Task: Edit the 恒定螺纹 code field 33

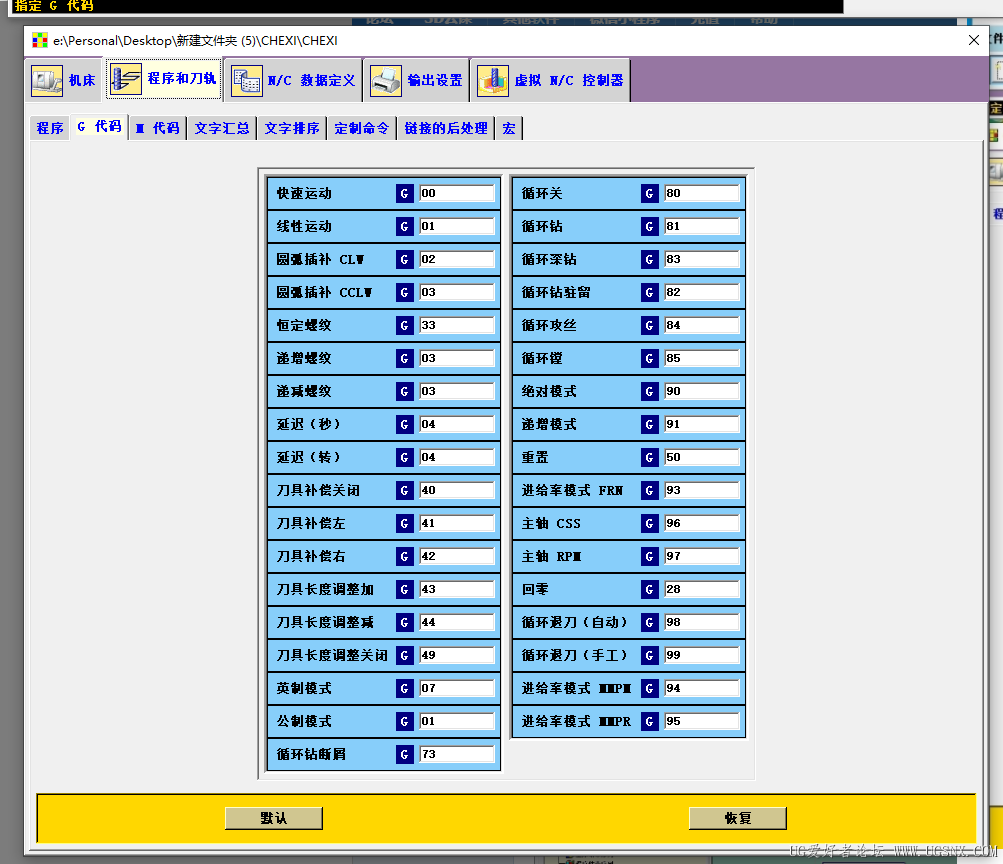Action: [x=457, y=325]
